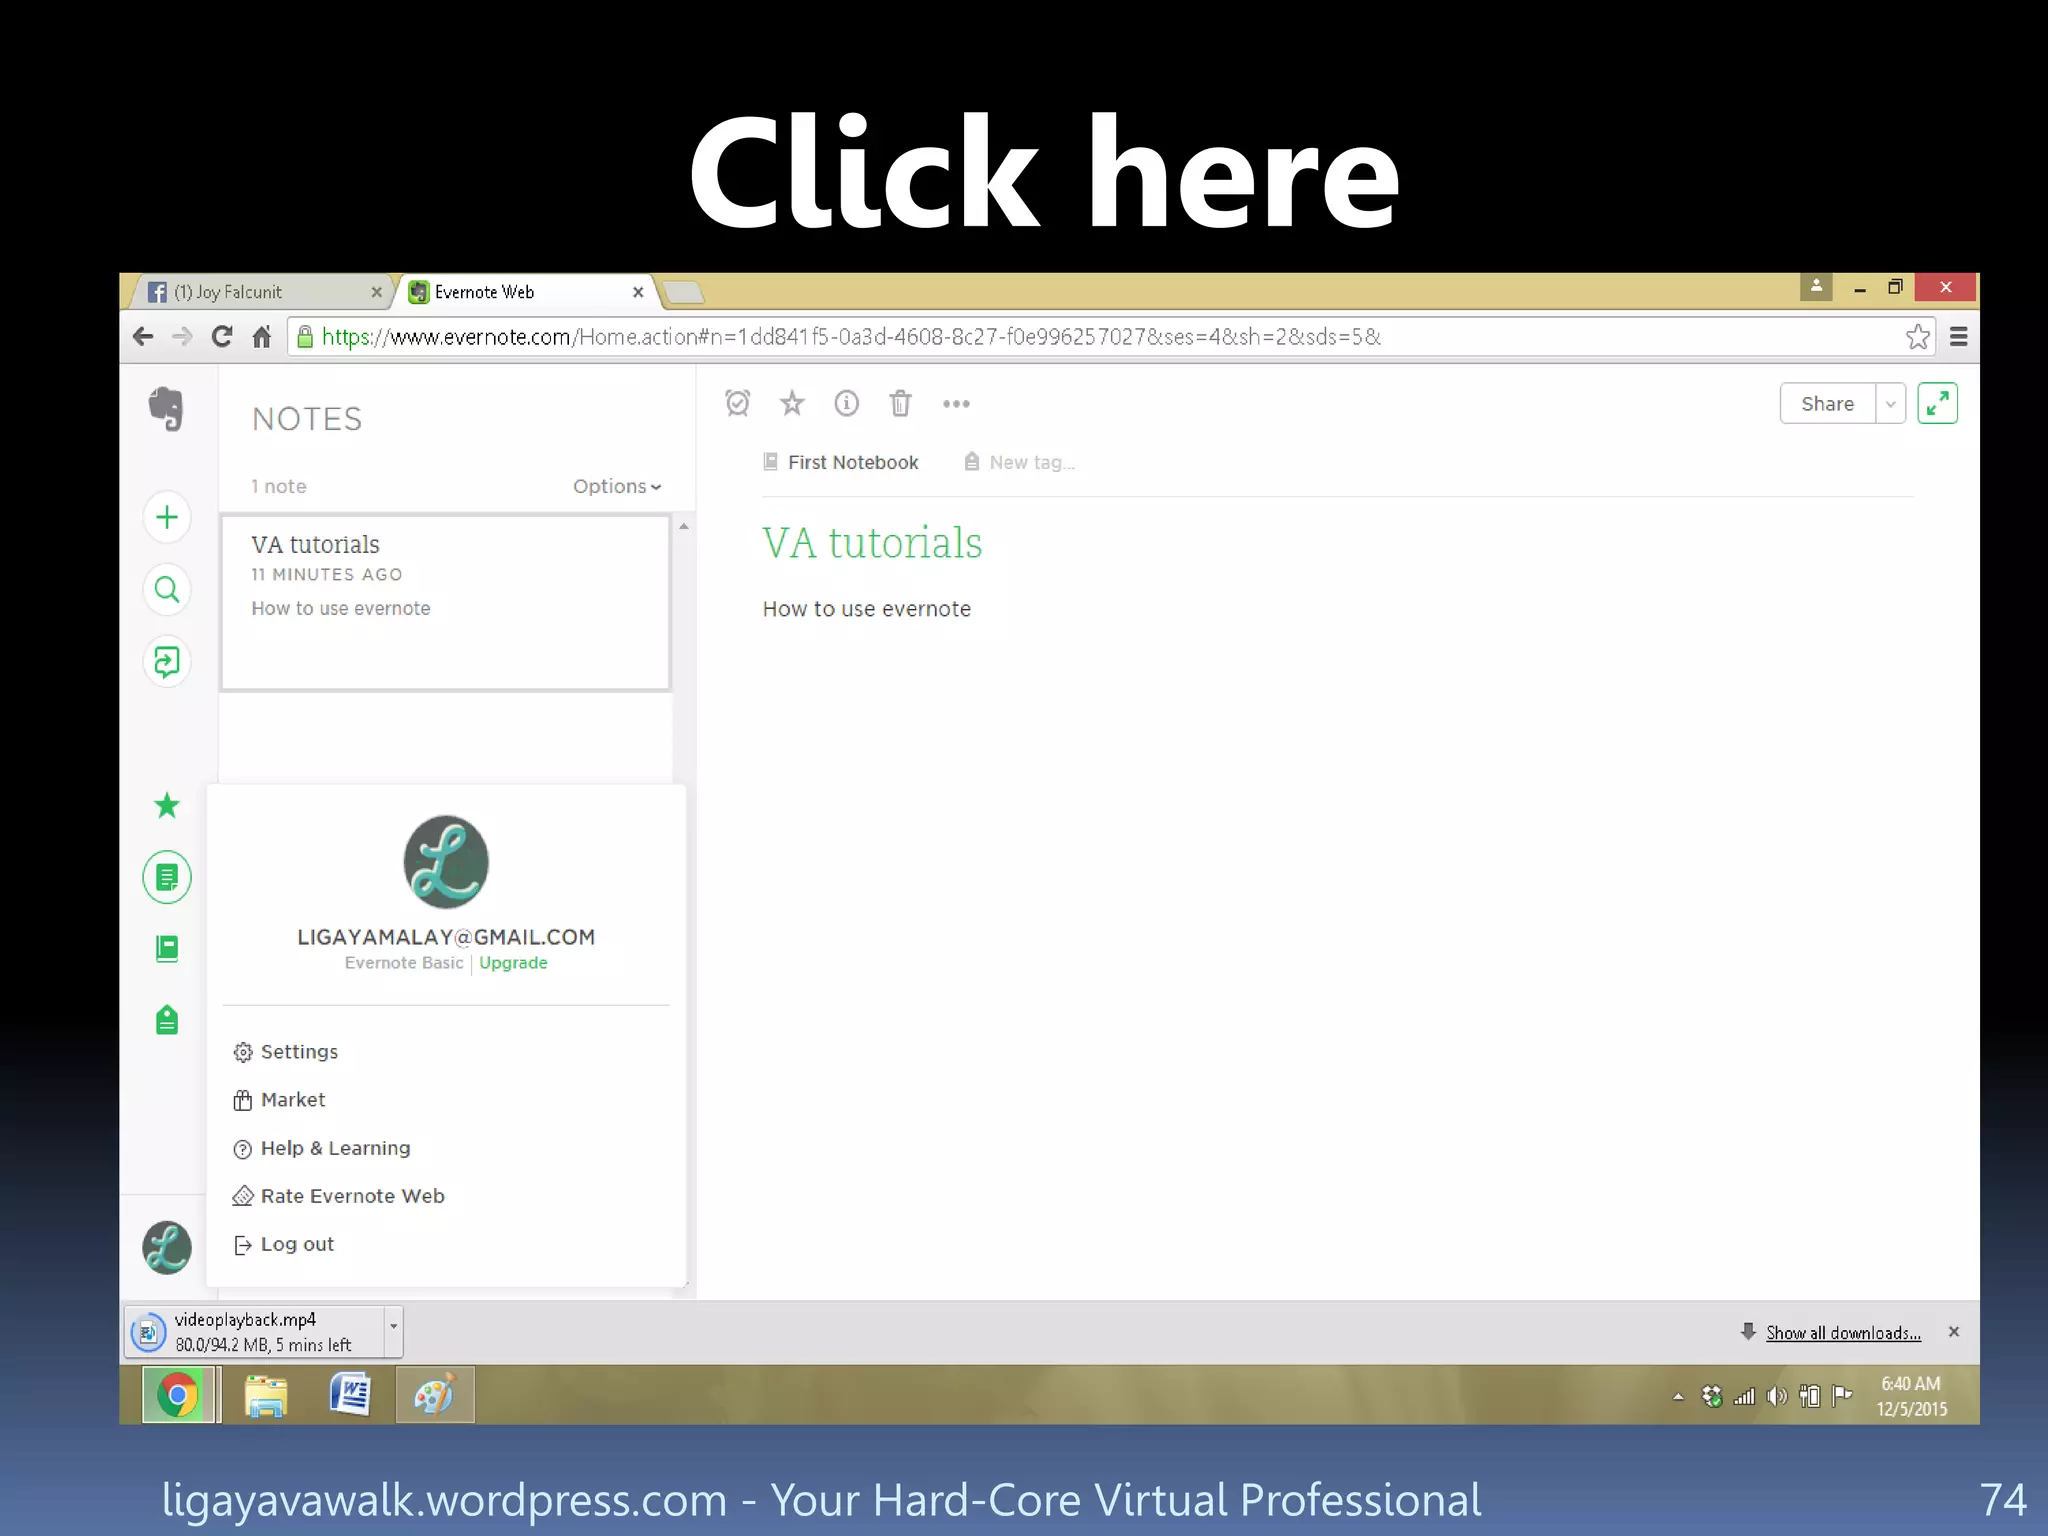2048x1536 pixels.
Task: Click the green plus New Note icon
Action: [167, 517]
